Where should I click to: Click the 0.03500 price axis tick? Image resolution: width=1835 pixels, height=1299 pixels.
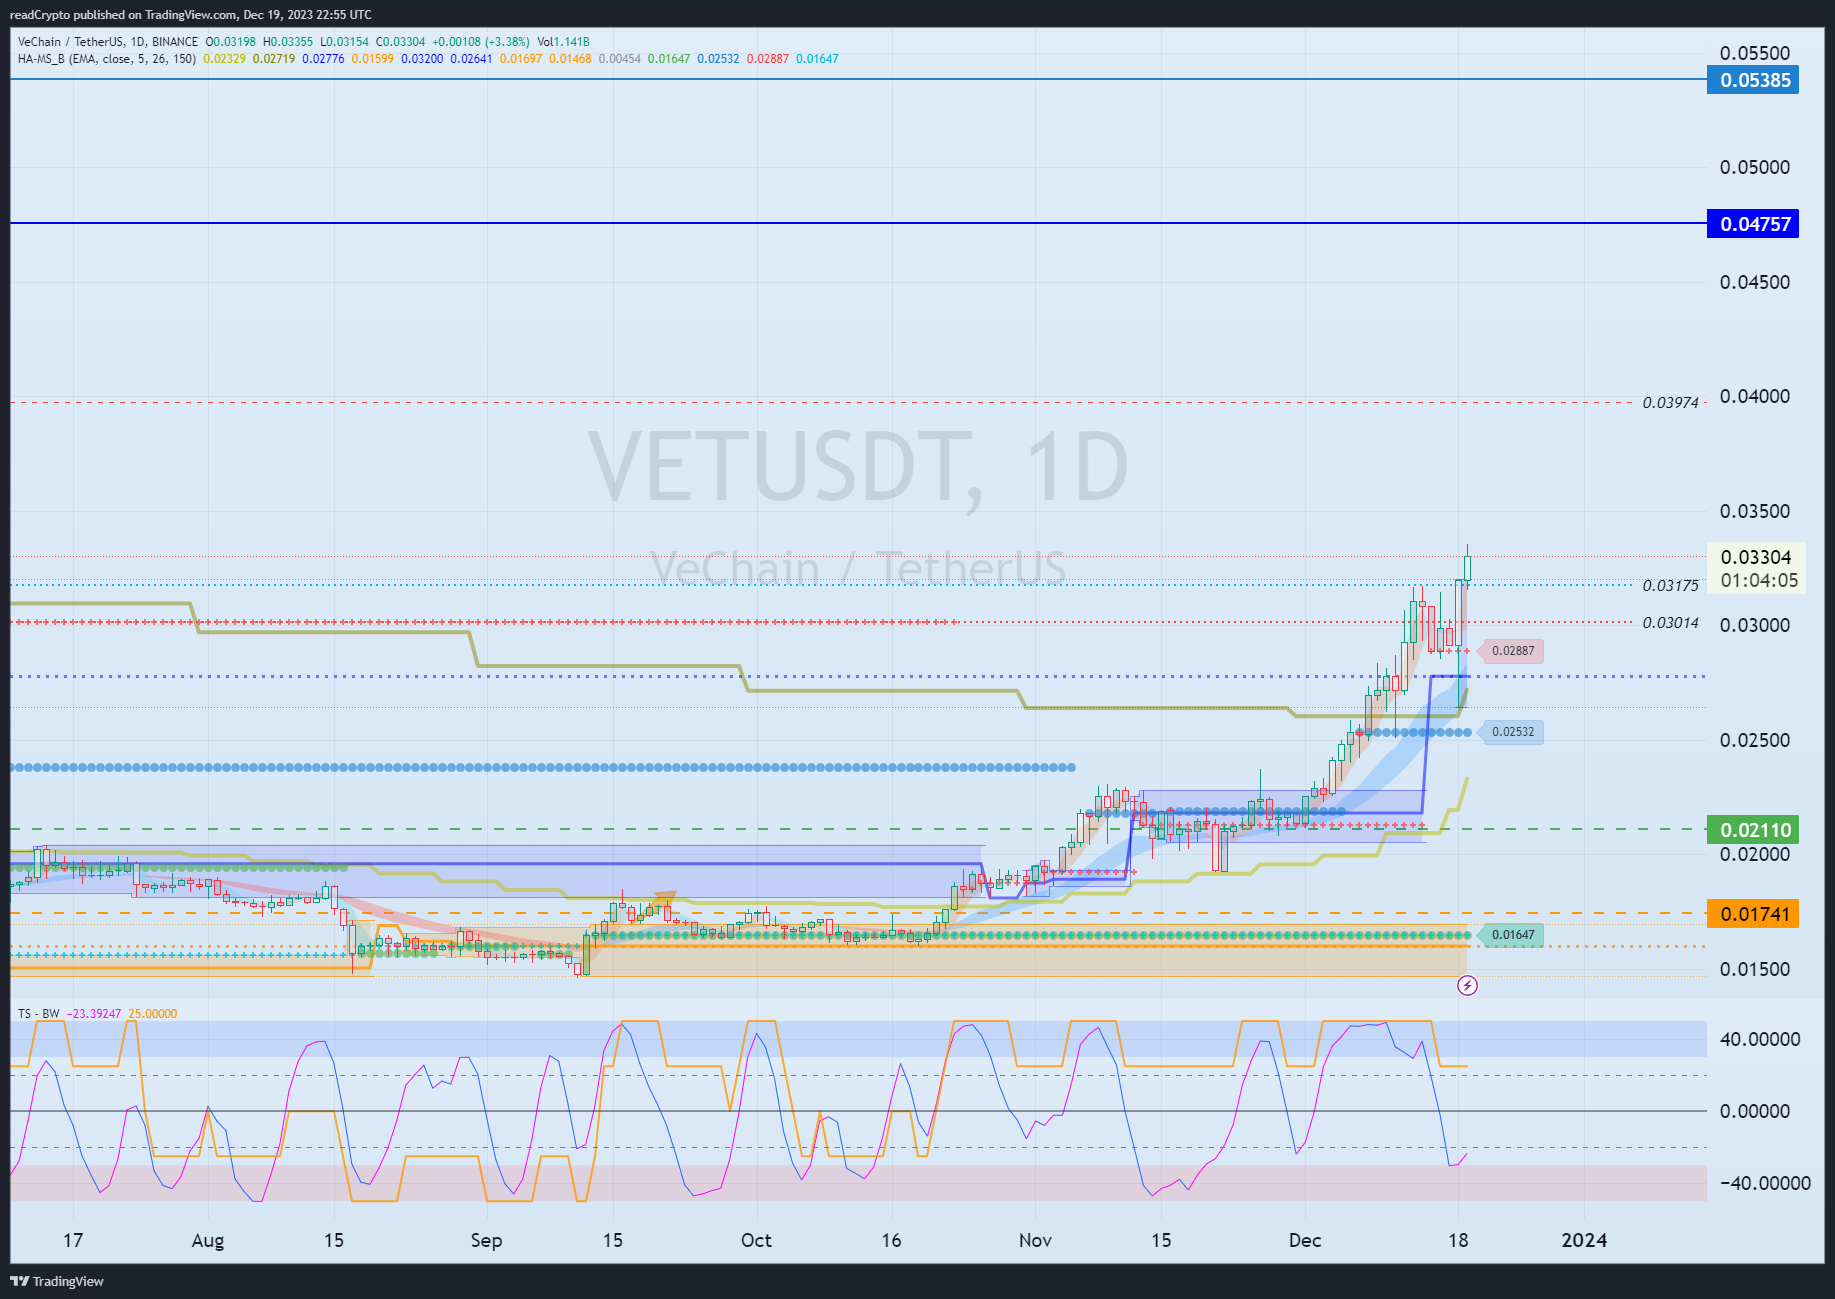pos(1755,511)
